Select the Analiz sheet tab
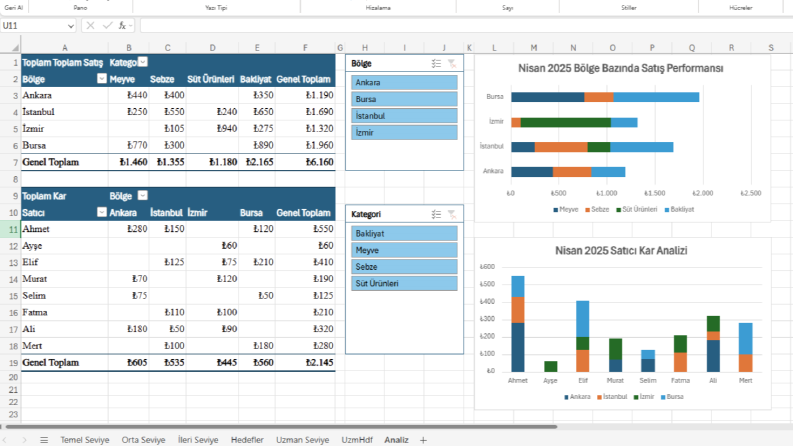 click(396, 440)
